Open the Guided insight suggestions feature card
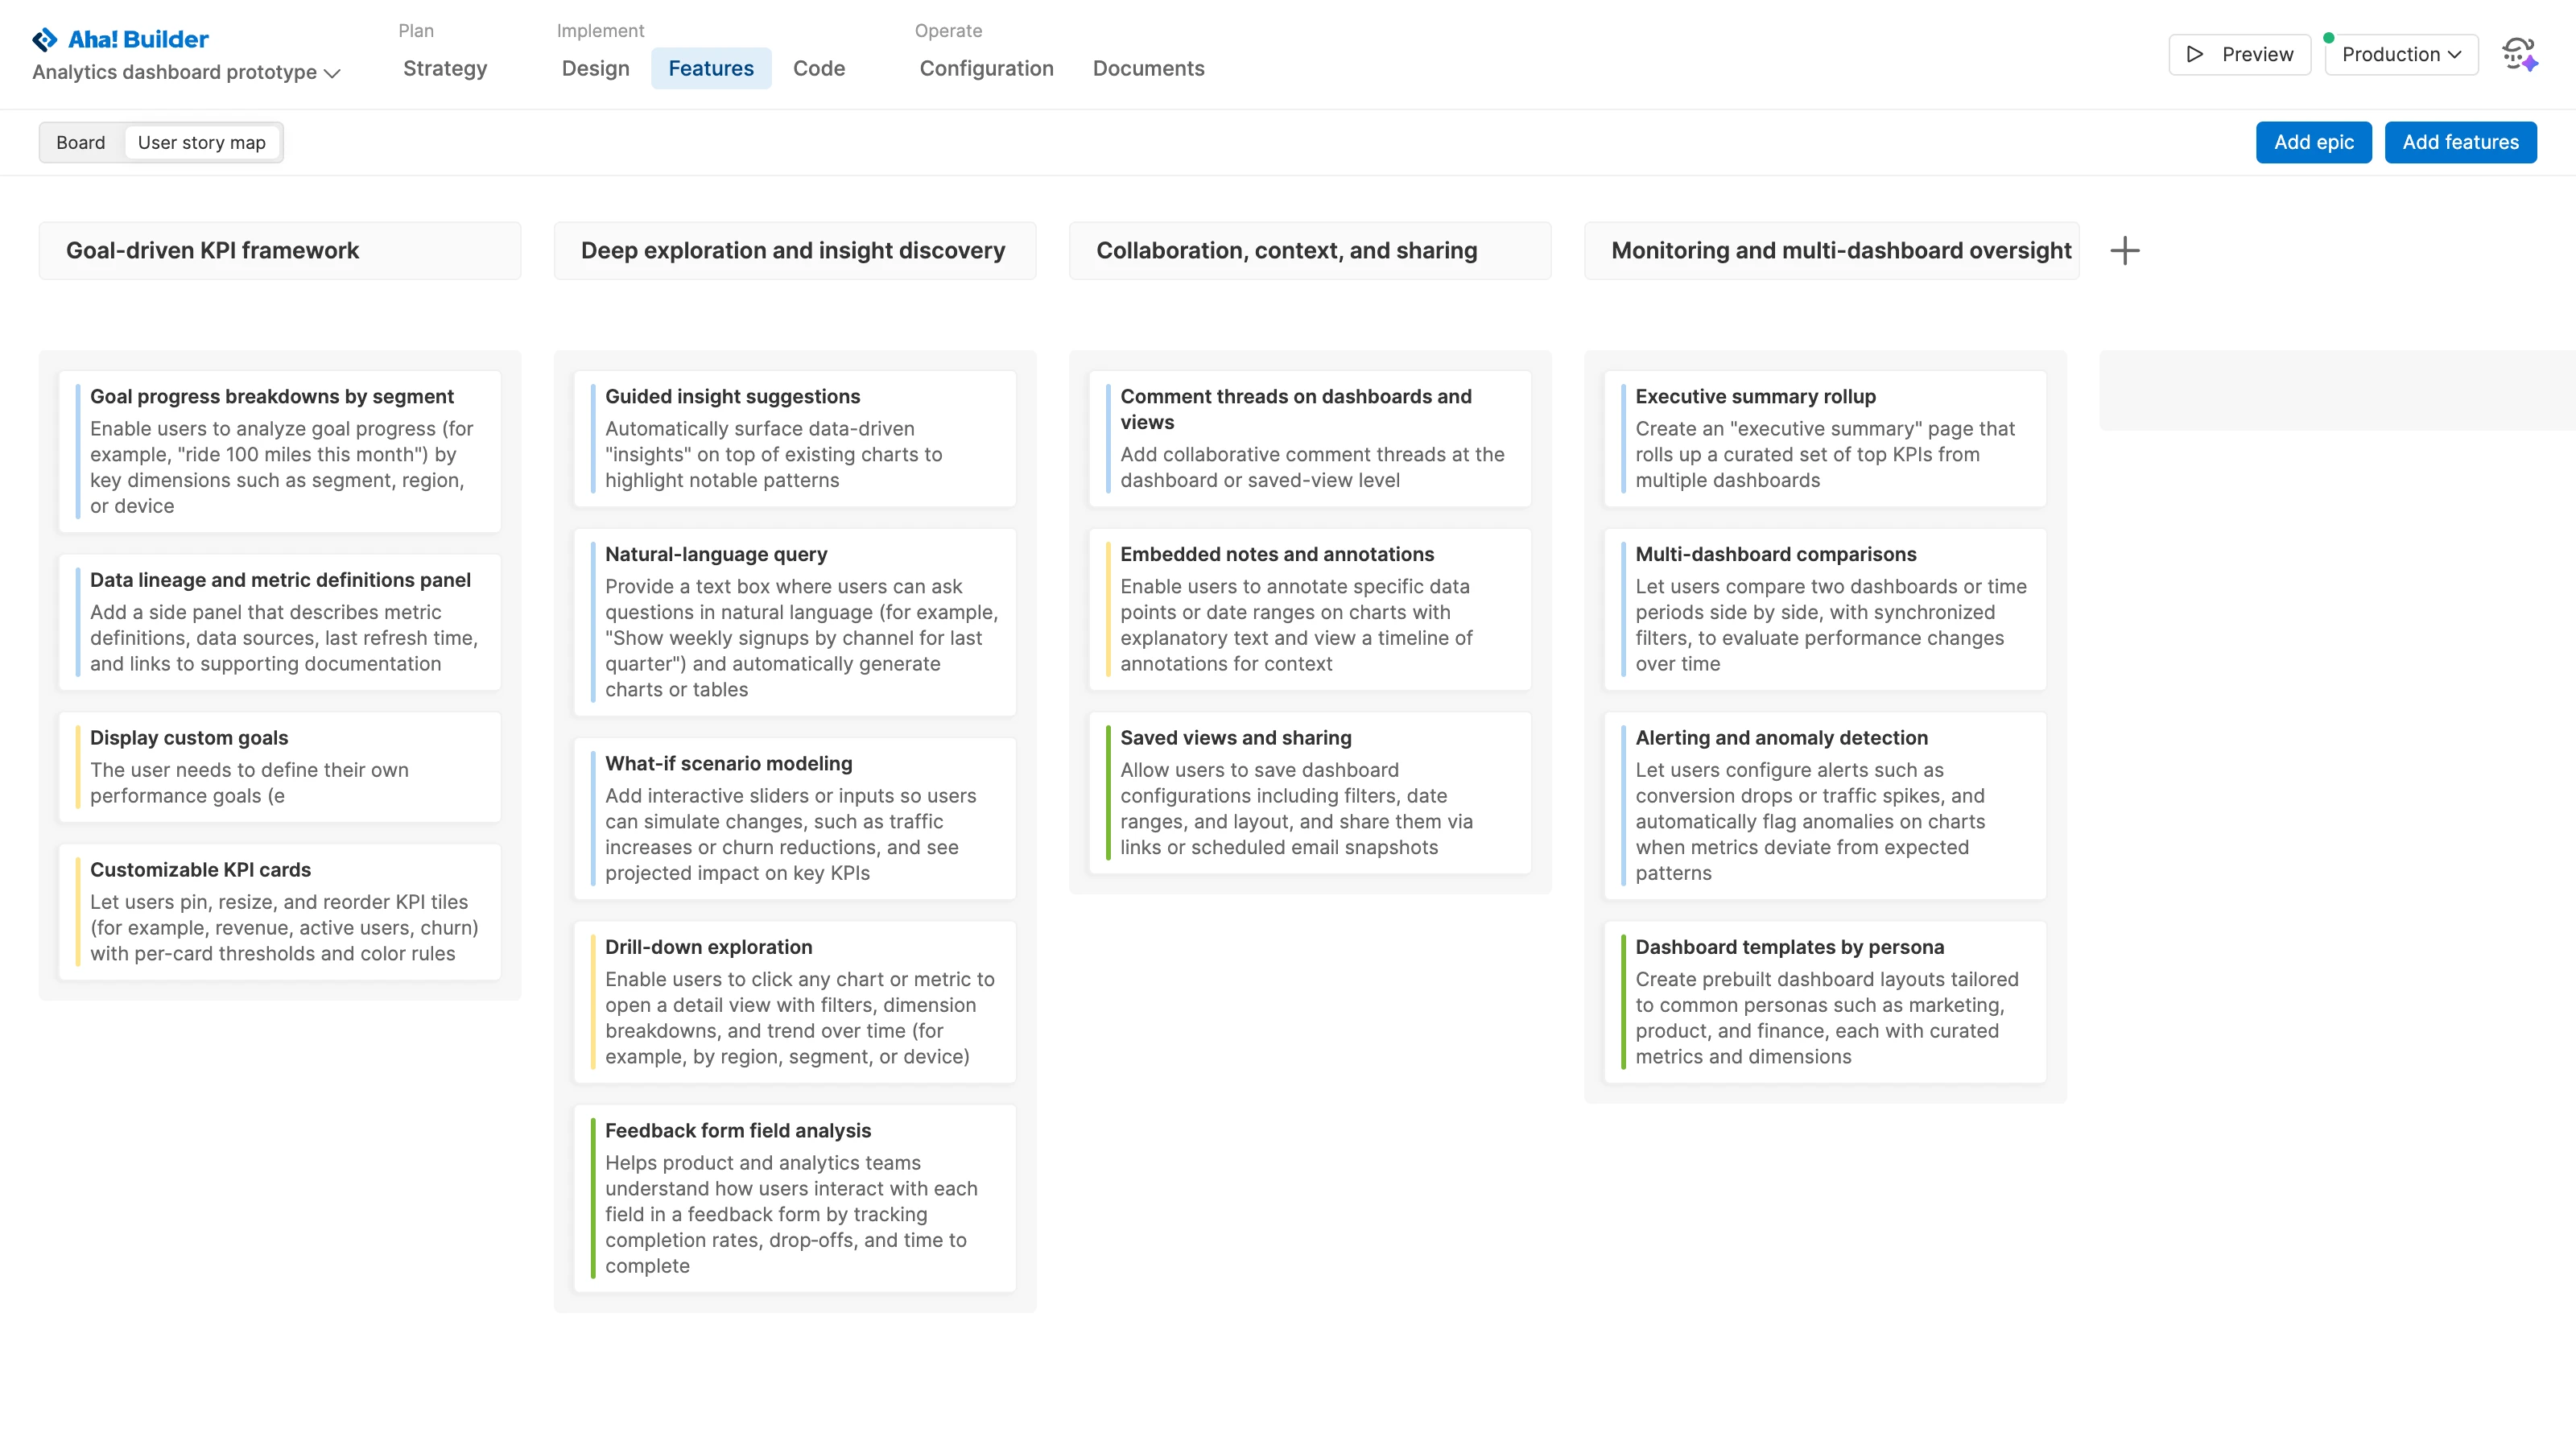The height and width of the screenshot is (1449, 2576). (x=795, y=438)
